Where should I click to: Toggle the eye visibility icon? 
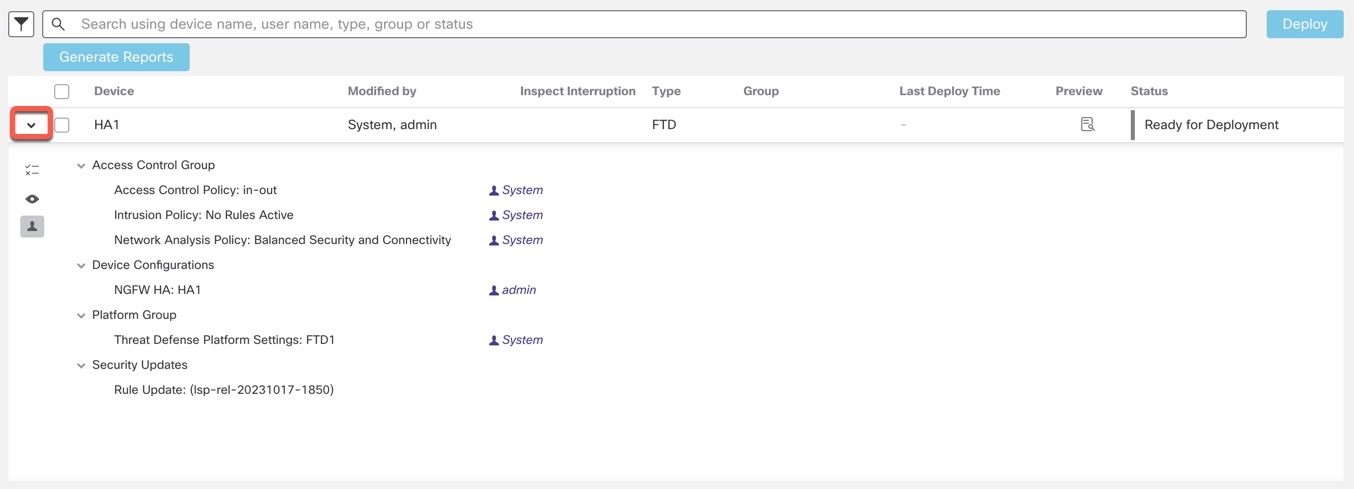[x=32, y=199]
